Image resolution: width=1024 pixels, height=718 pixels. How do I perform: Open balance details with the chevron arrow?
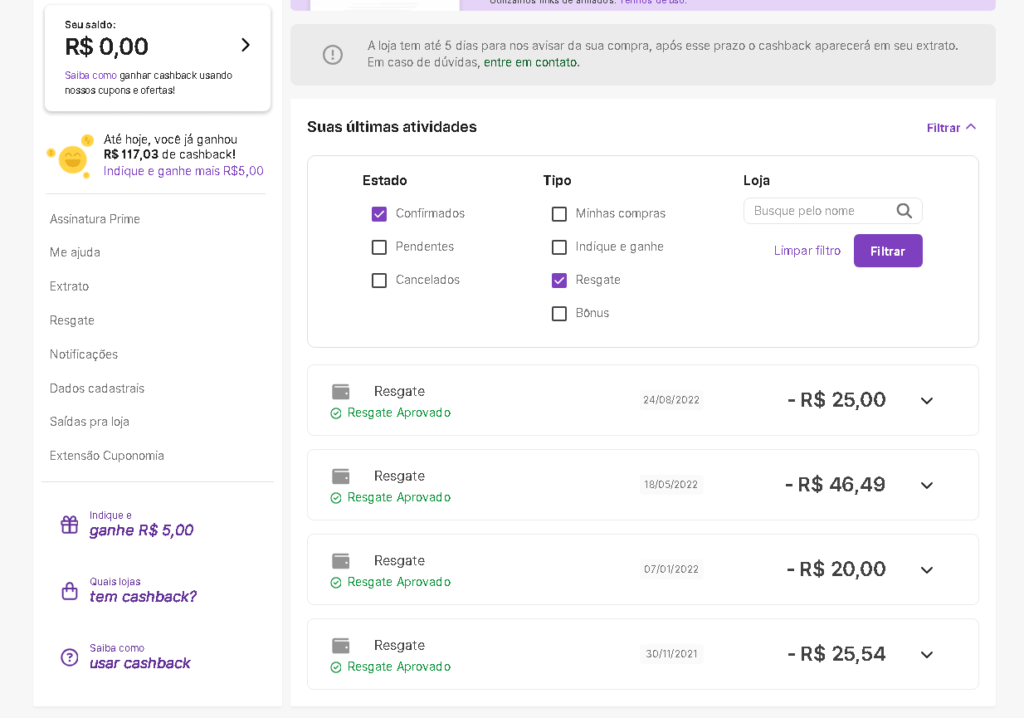246,45
